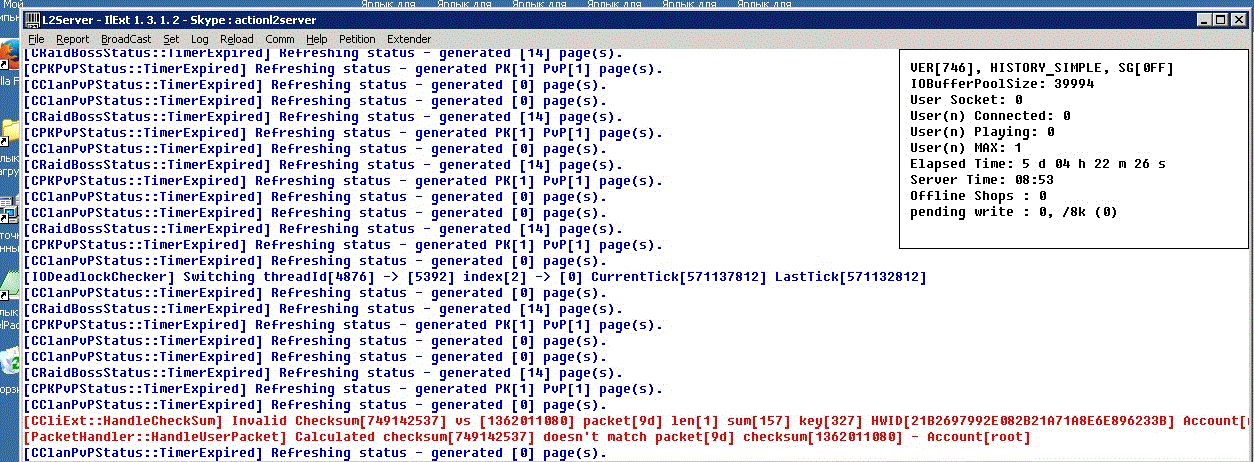The width and height of the screenshot is (1254, 462).
Task: Open the File menu
Action: pyautogui.click(x=36, y=39)
